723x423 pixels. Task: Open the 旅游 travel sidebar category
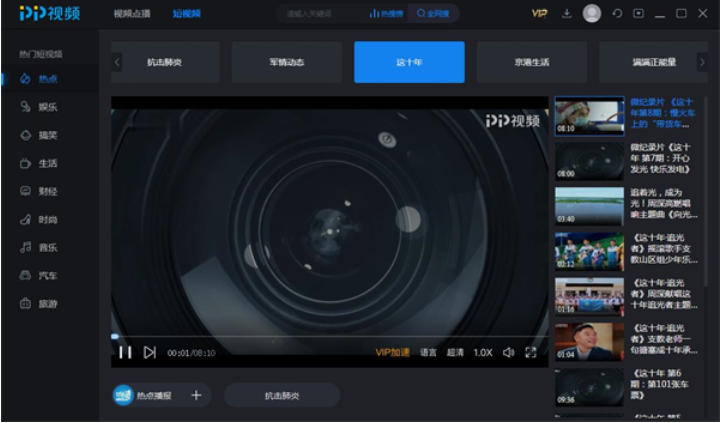39,304
